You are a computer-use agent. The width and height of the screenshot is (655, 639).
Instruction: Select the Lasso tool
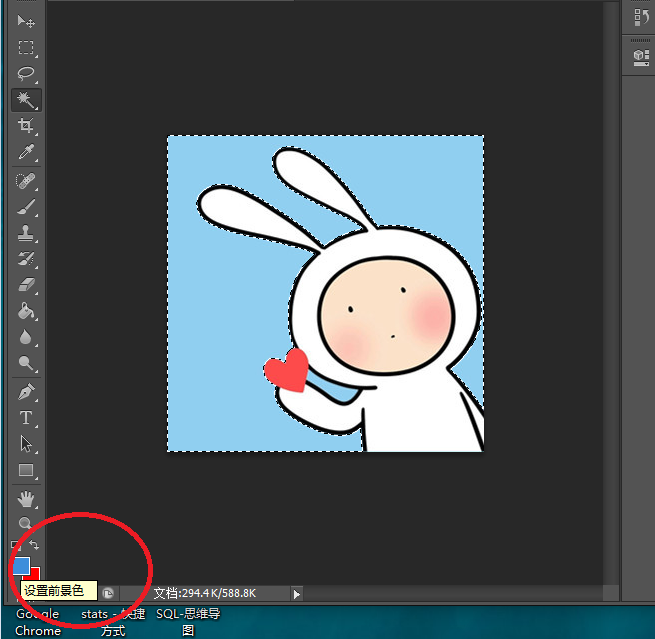pos(26,73)
